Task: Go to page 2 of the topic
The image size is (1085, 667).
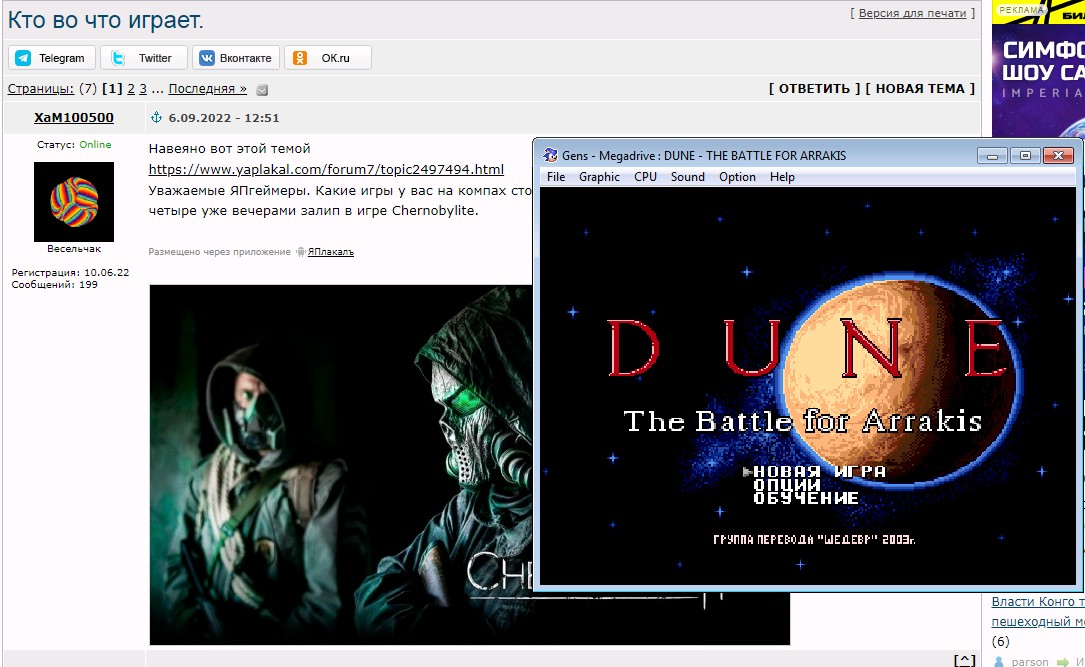Action: (131, 89)
